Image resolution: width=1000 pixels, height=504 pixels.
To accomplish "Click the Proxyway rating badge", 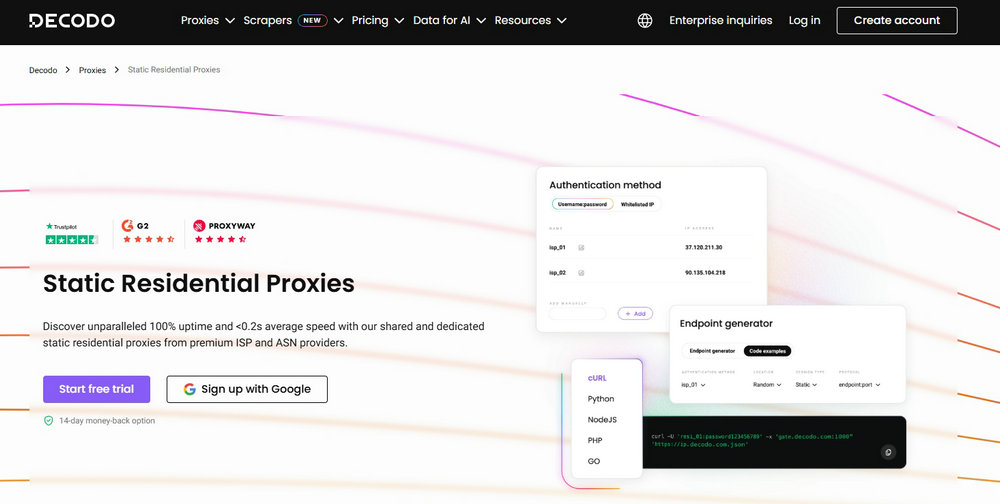I will (224, 232).
